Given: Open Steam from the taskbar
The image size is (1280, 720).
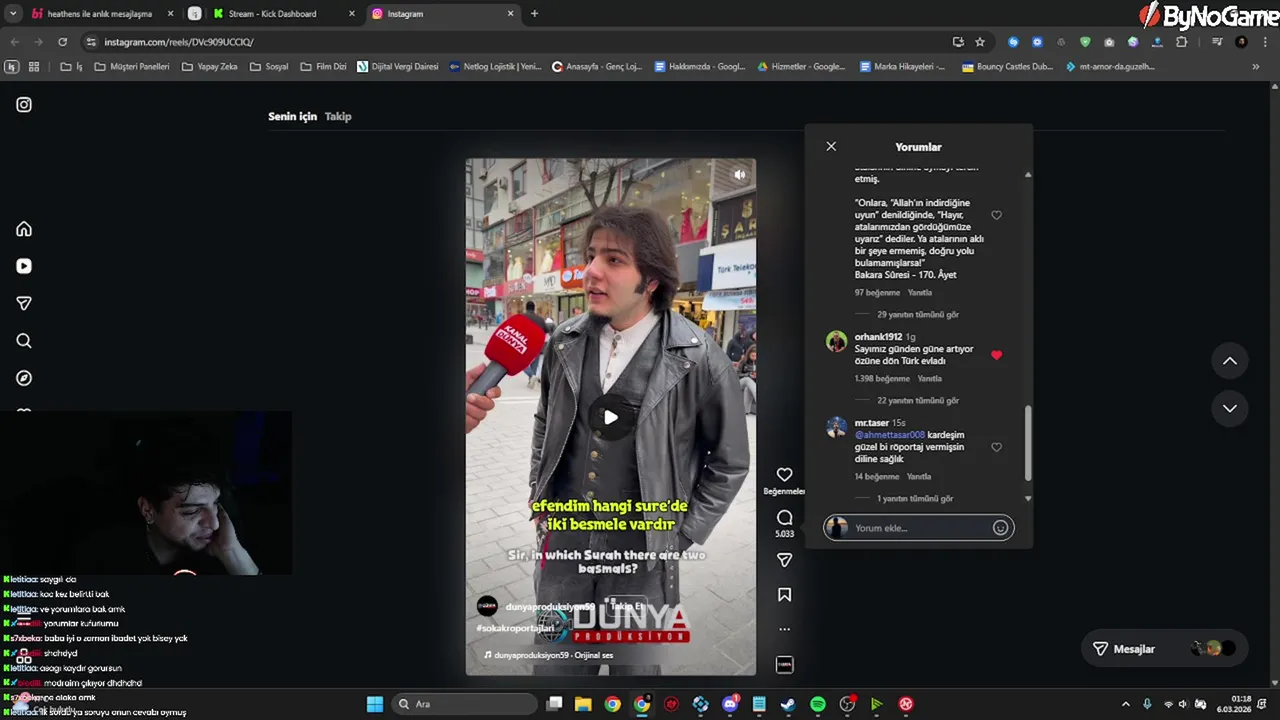Looking at the screenshot, I should coord(788,704).
